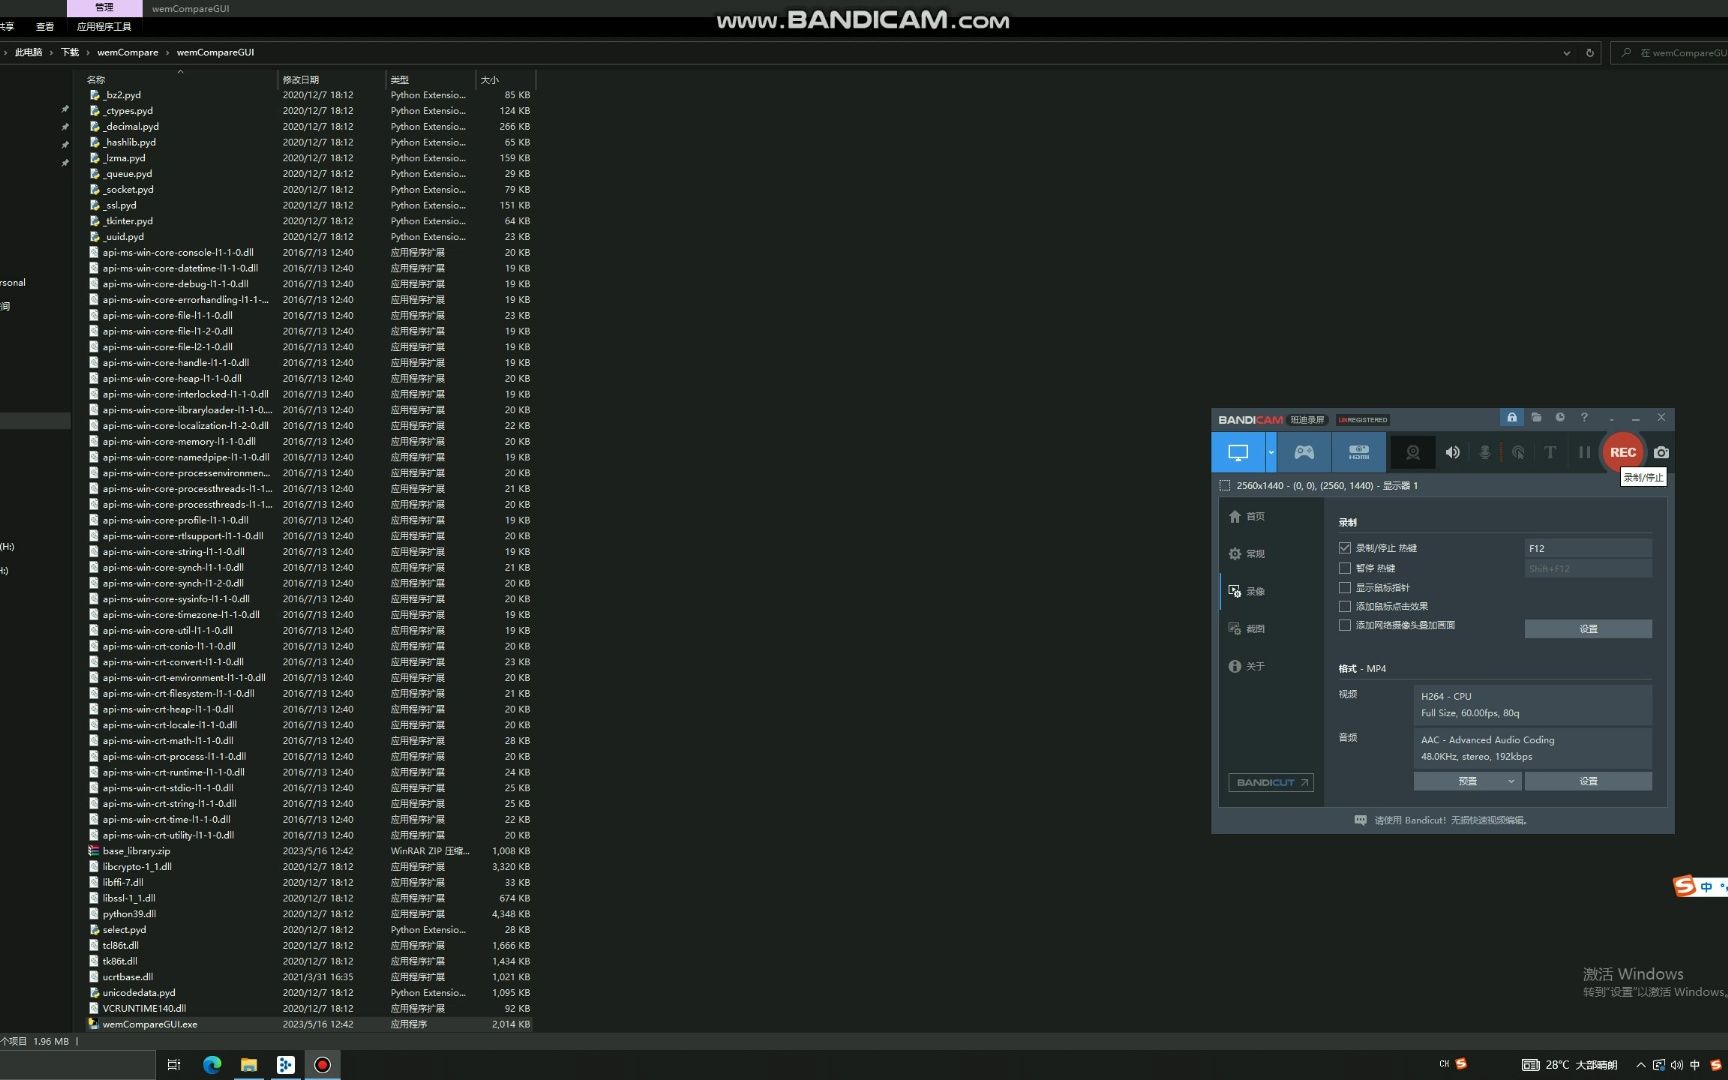
Task: Toggle mouse click effect icon
Action: tap(1518, 452)
